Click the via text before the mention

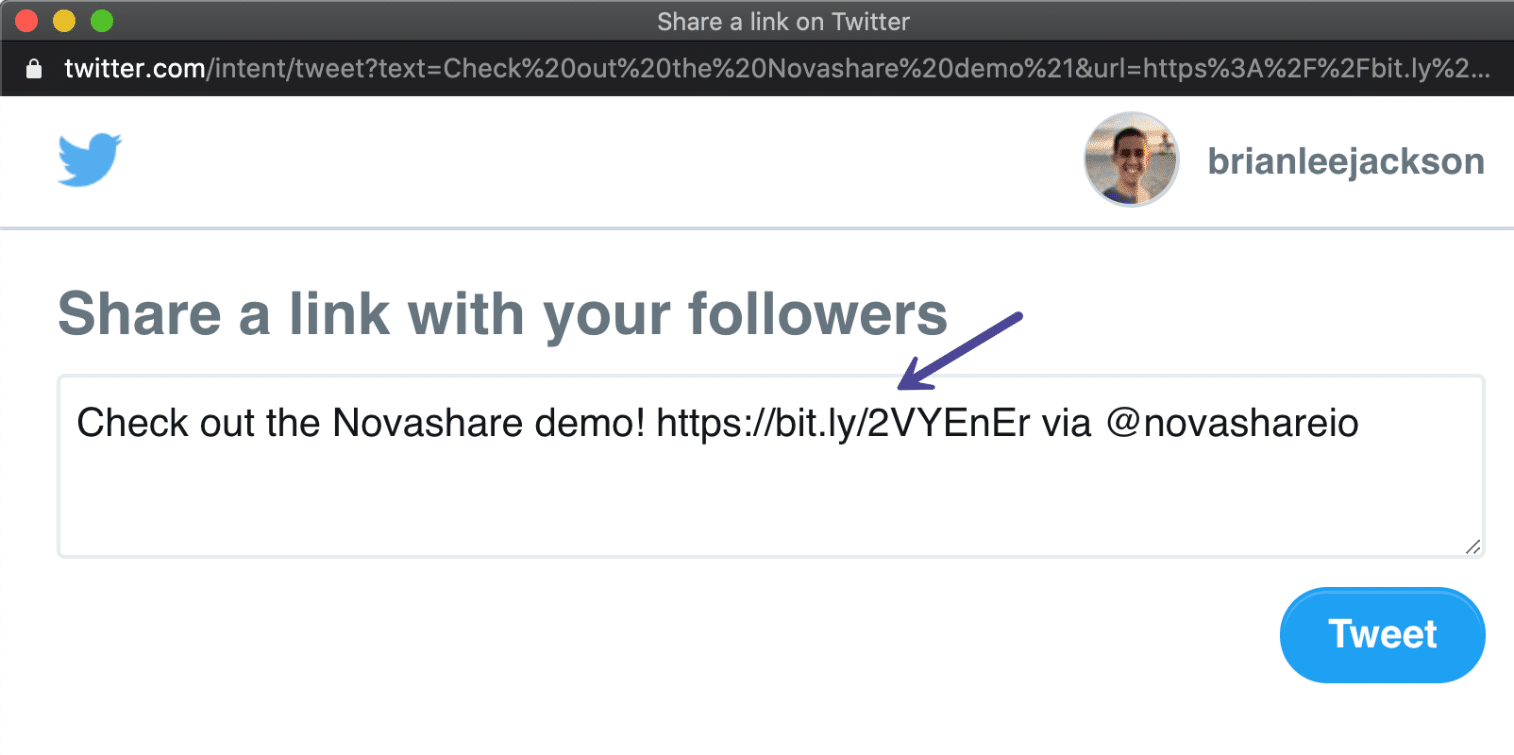click(x=1070, y=423)
